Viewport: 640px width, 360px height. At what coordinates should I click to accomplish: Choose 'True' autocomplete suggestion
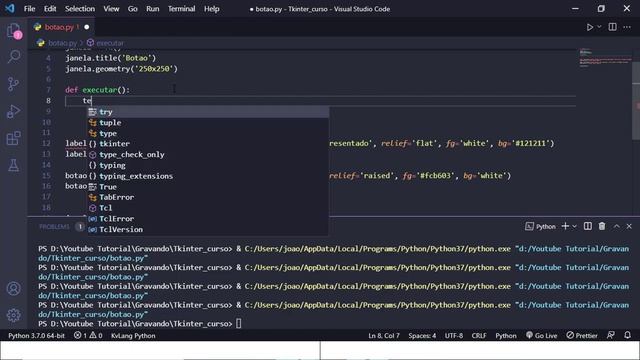coord(208,187)
